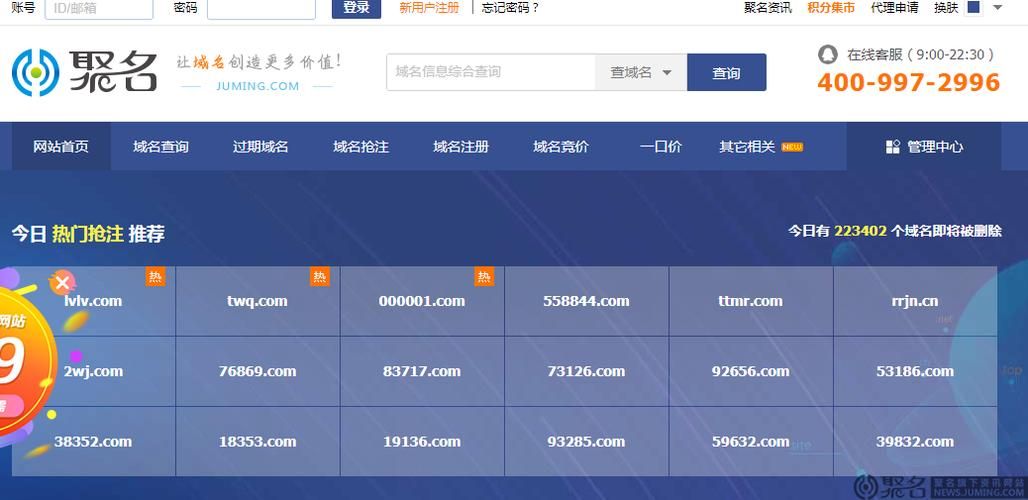The height and width of the screenshot is (500, 1028).
Task: Open 管理中心 management center
Action: click(924, 147)
